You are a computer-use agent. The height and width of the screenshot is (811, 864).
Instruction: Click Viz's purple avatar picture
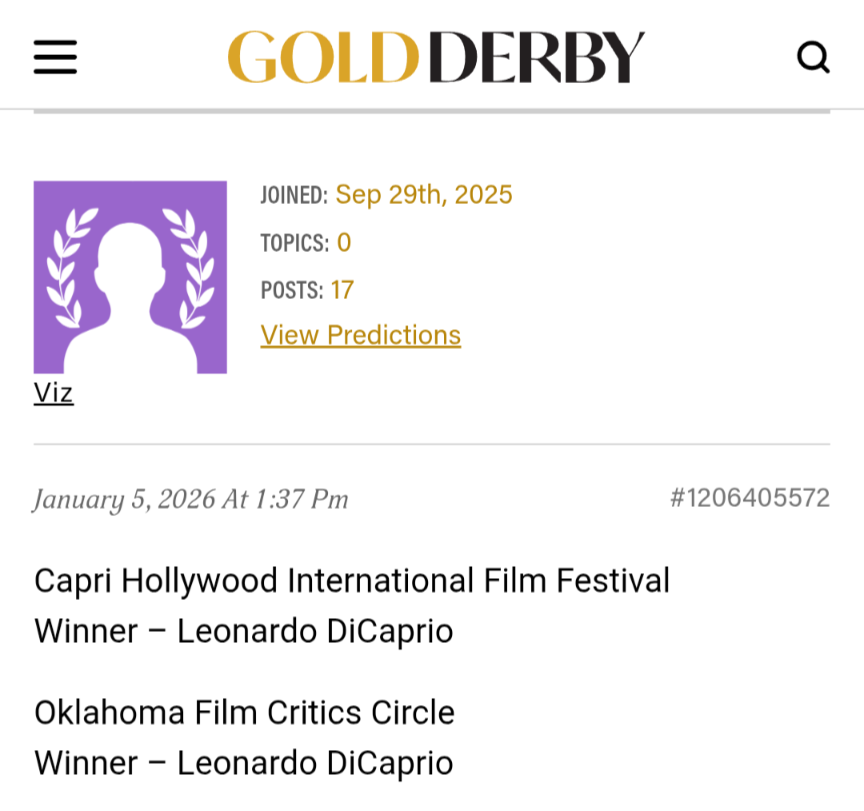[x=130, y=277]
